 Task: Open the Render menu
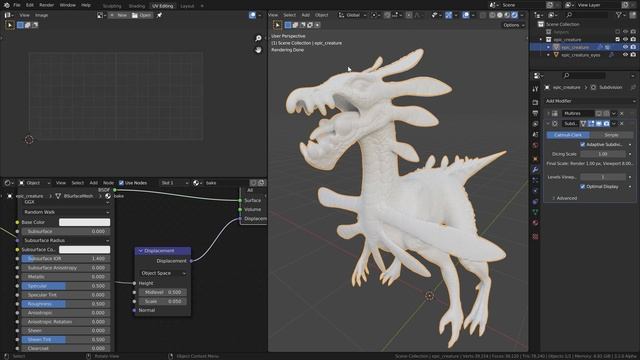click(47, 5)
